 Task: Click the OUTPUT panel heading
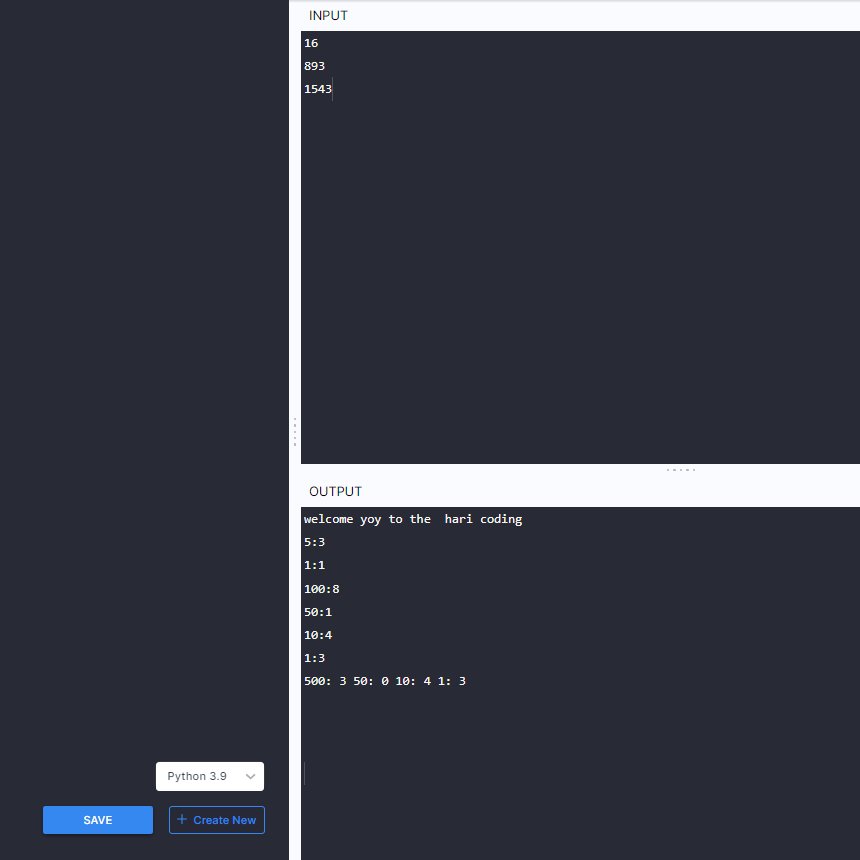tap(335, 491)
